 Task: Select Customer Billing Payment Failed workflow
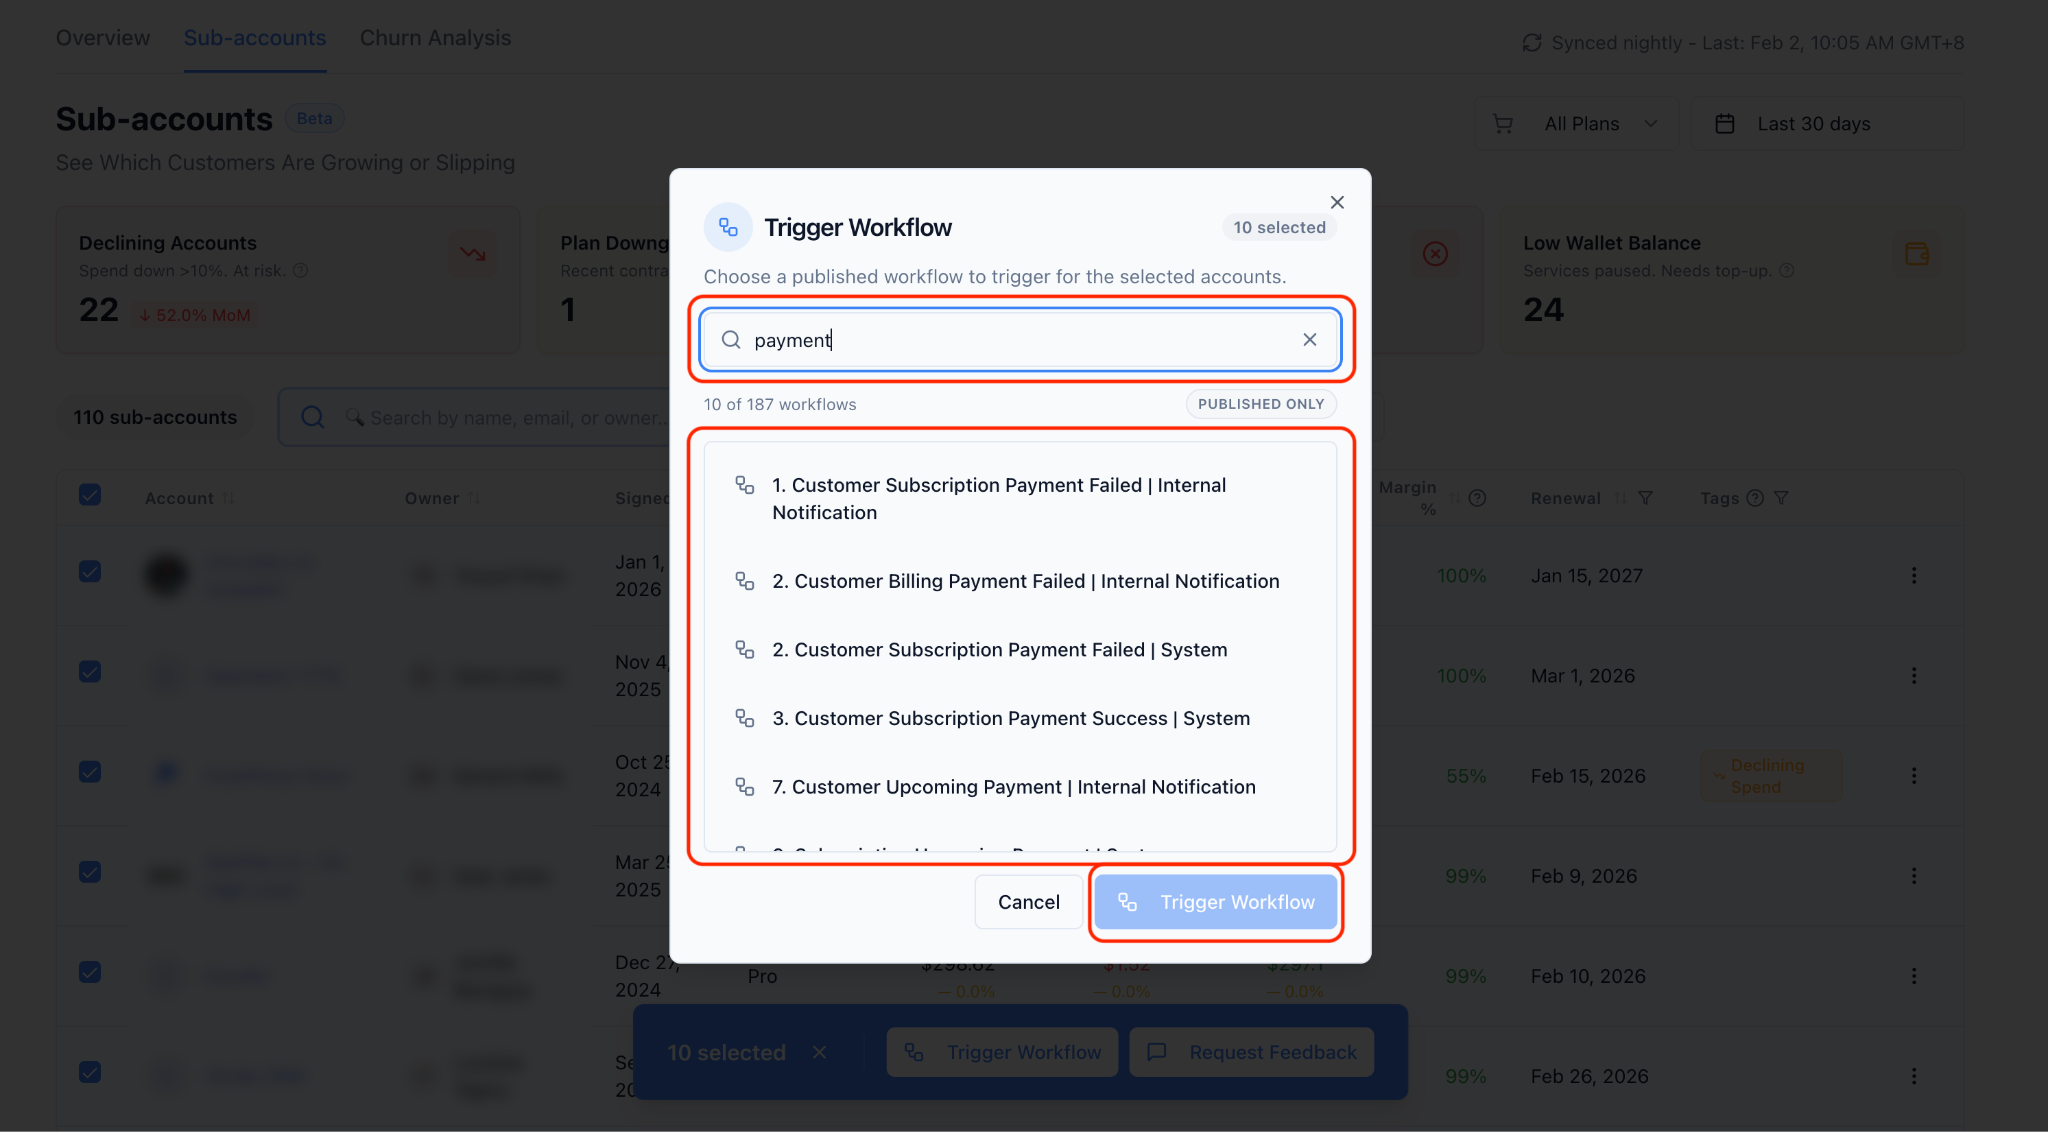tap(1020, 581)
